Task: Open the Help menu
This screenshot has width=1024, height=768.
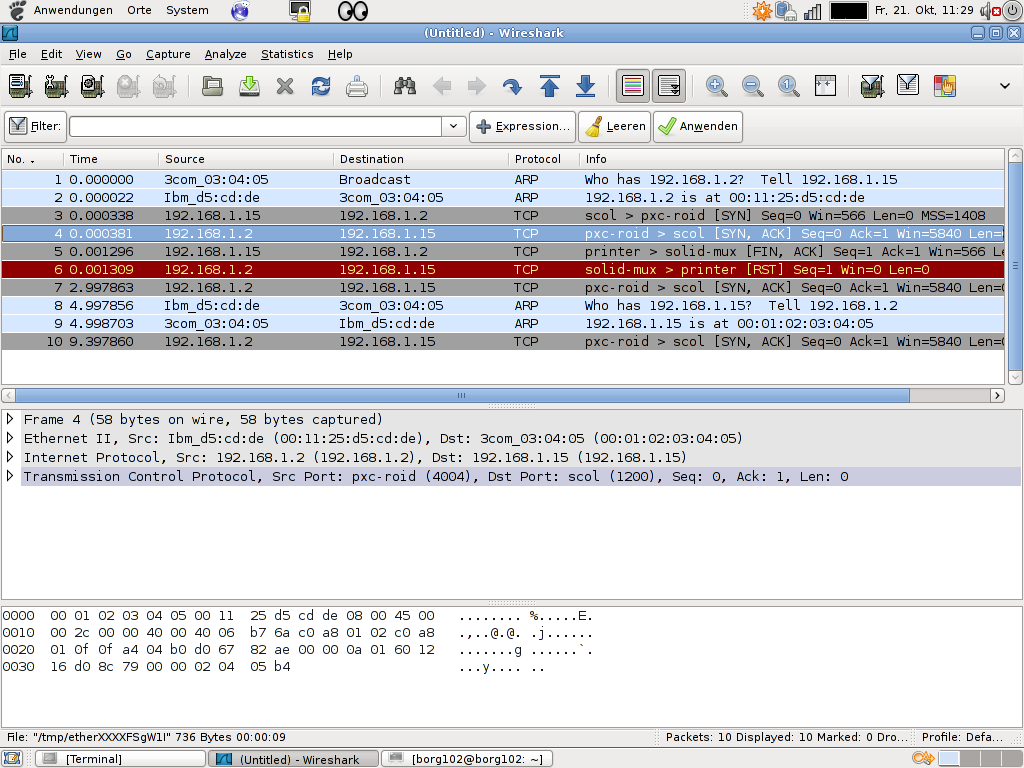Action: click(x=340, y=54)
